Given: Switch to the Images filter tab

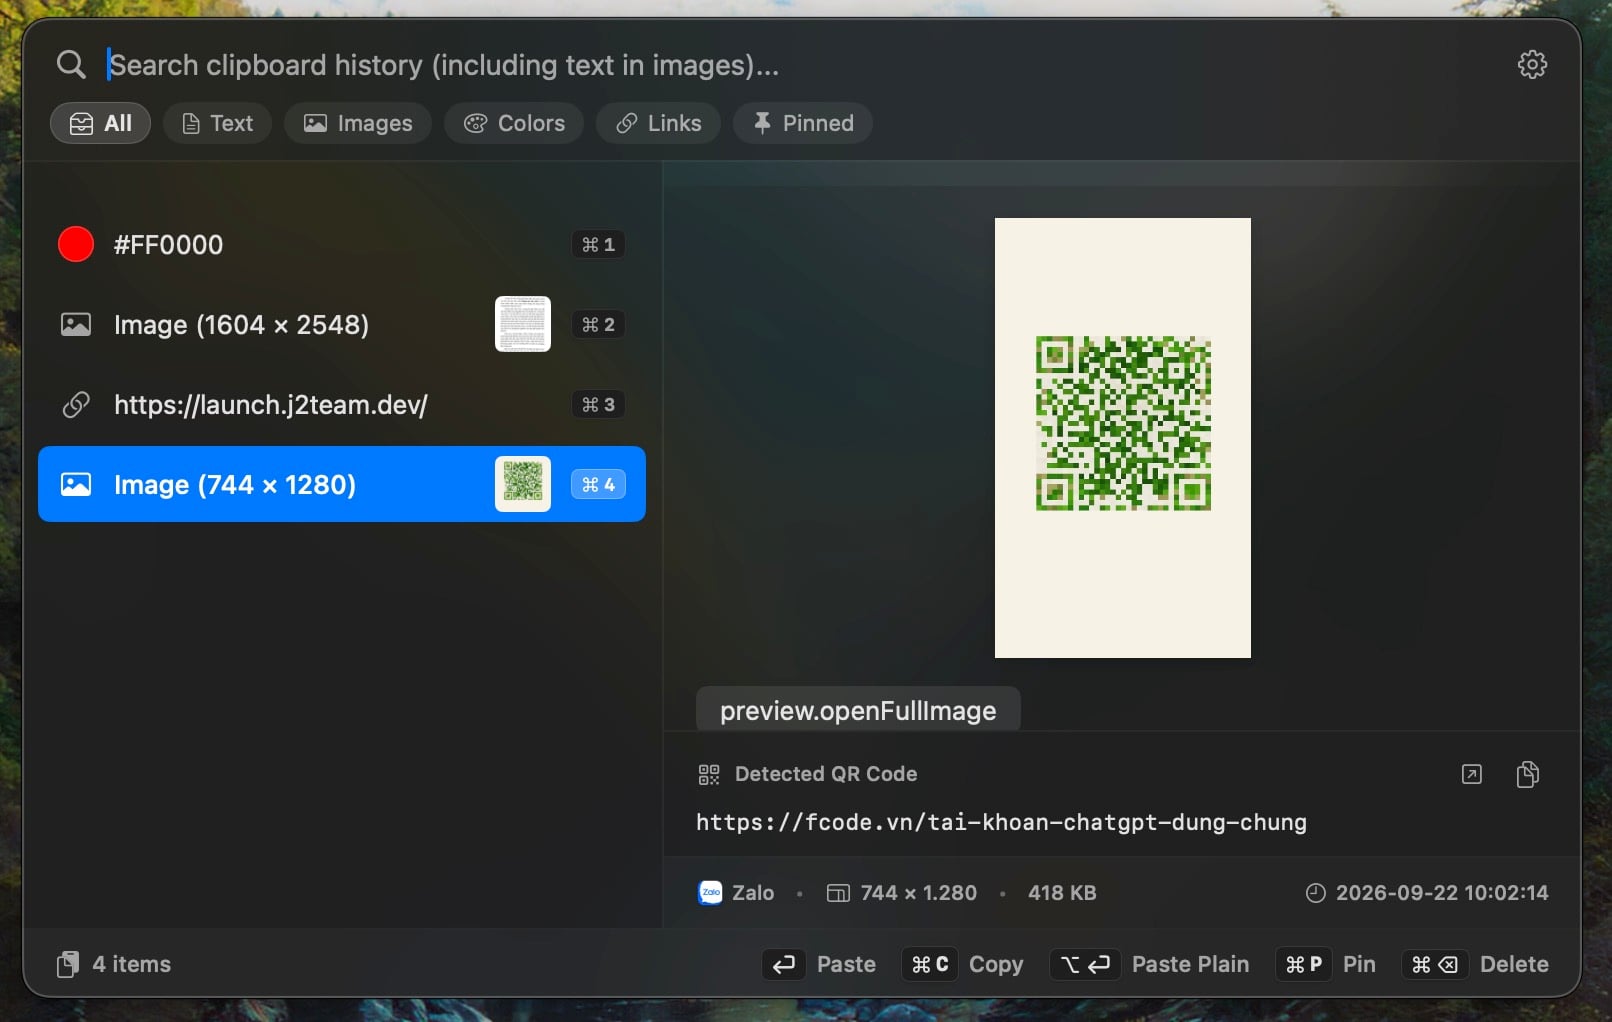Looking at the screenshot, I should (x=357, y=123).
